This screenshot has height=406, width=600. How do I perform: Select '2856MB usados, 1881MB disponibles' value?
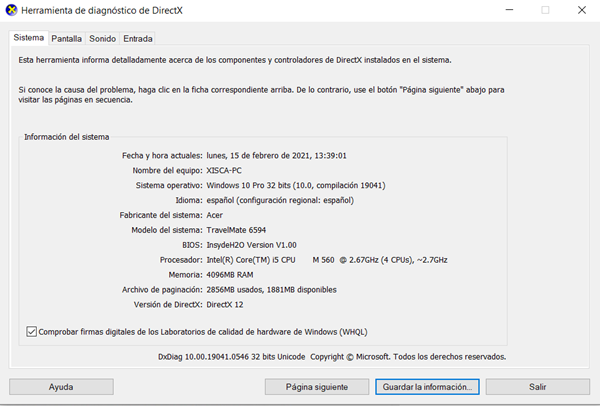click(x=271, y=290)
